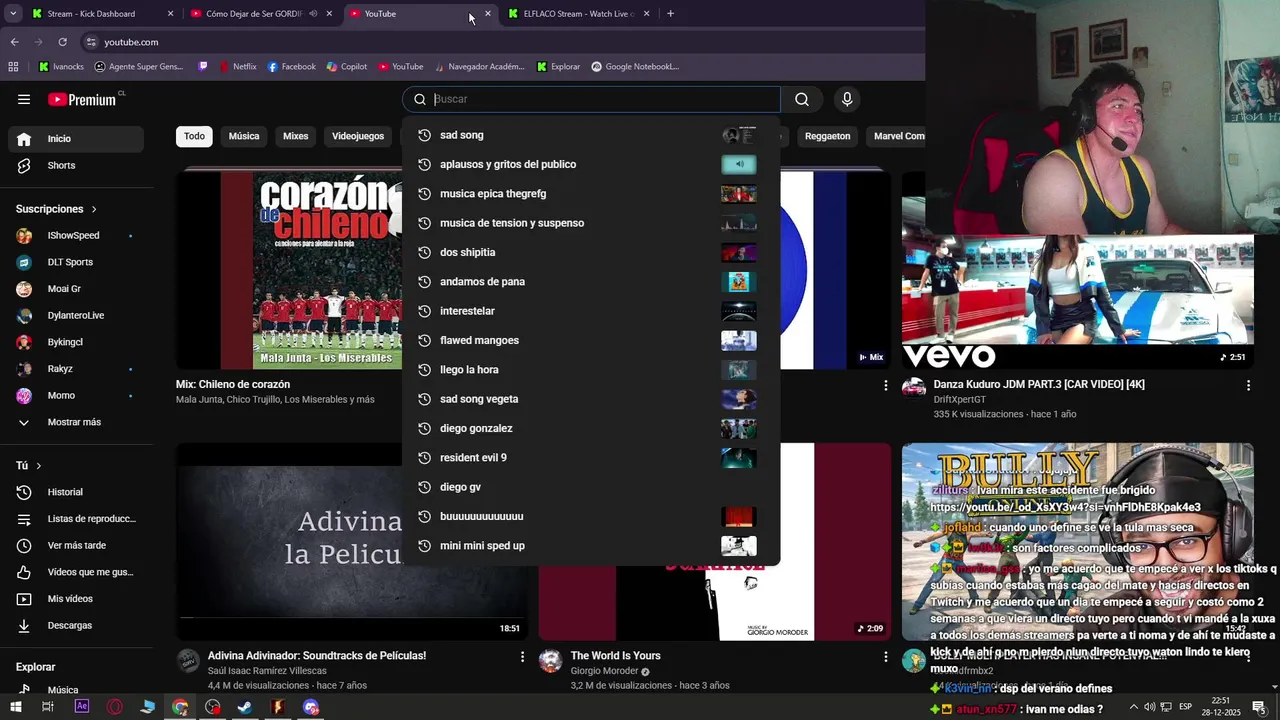
Task: Click the 'llego la hora' suggestion
Action: tap(591, 370)
